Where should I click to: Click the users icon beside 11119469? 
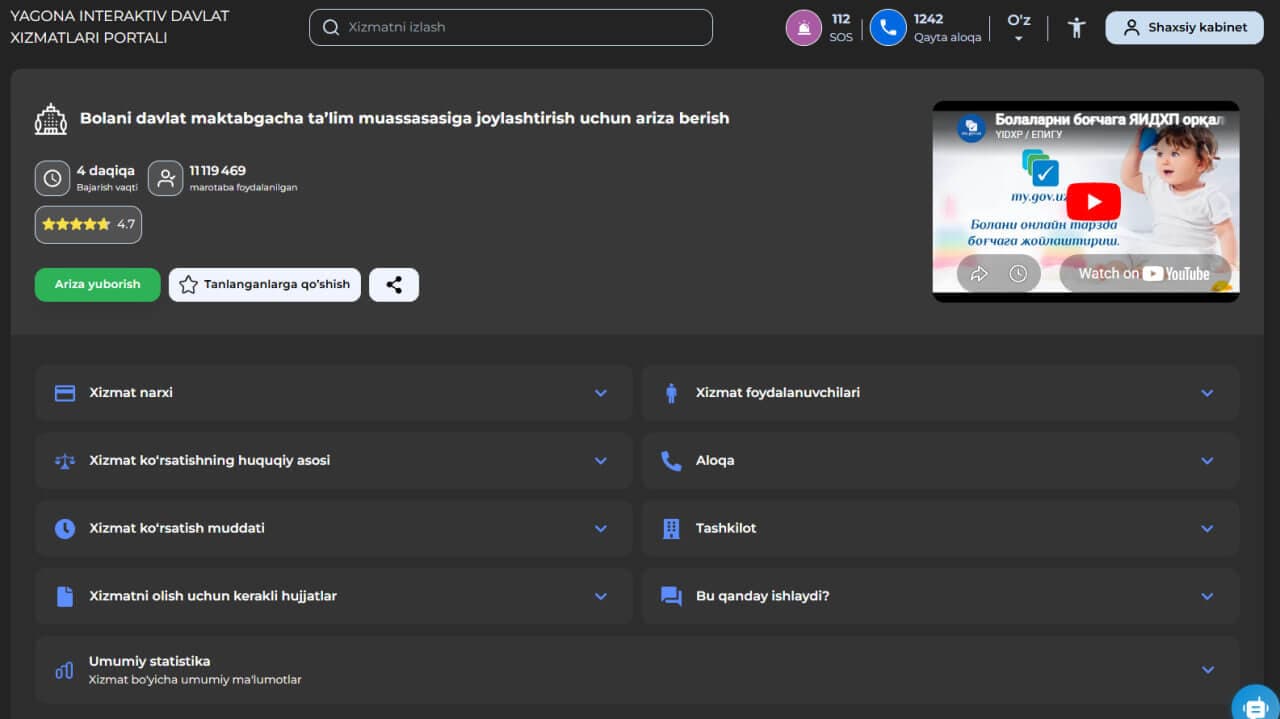coord(165,178)
